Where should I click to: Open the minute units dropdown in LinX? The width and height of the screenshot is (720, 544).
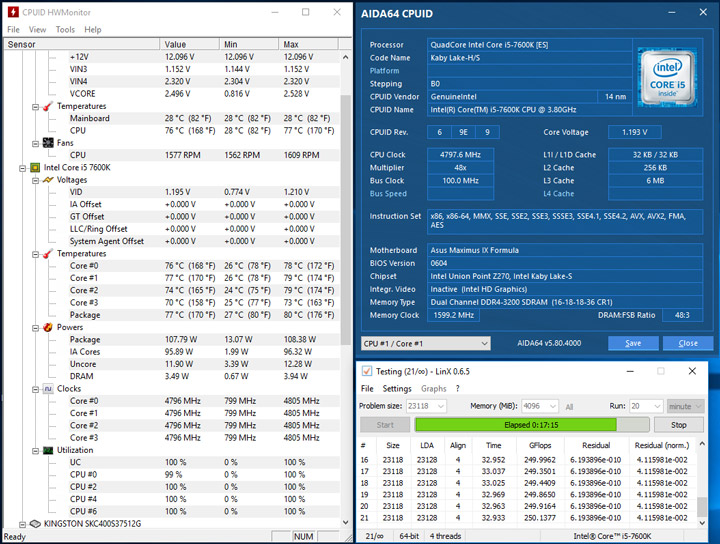coord(685,406)
